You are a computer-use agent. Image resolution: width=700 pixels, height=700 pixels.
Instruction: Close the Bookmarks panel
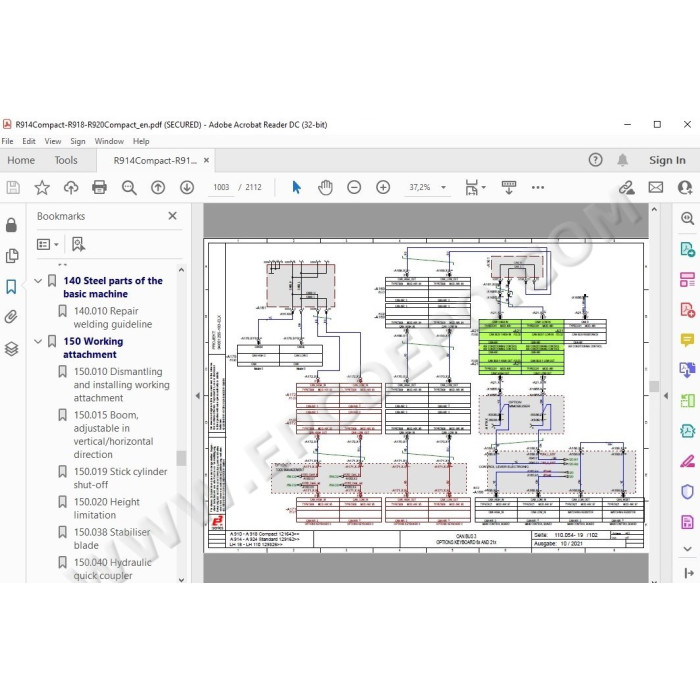pyautogui.click(x=172, y=216)
